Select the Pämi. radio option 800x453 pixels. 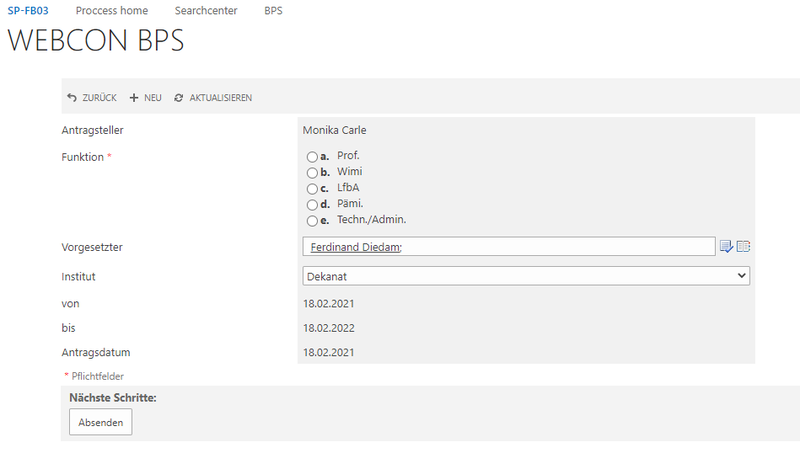click(x=312, y=205)
